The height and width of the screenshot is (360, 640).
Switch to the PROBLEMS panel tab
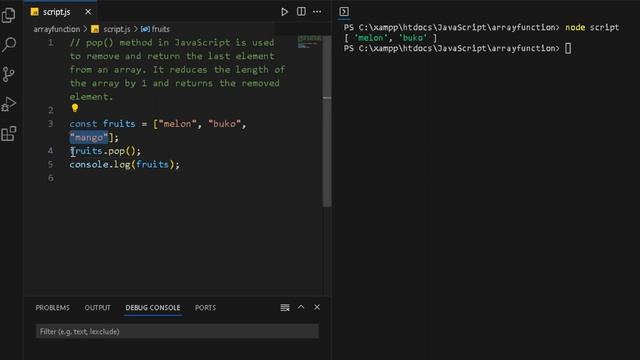pos(53,308)
